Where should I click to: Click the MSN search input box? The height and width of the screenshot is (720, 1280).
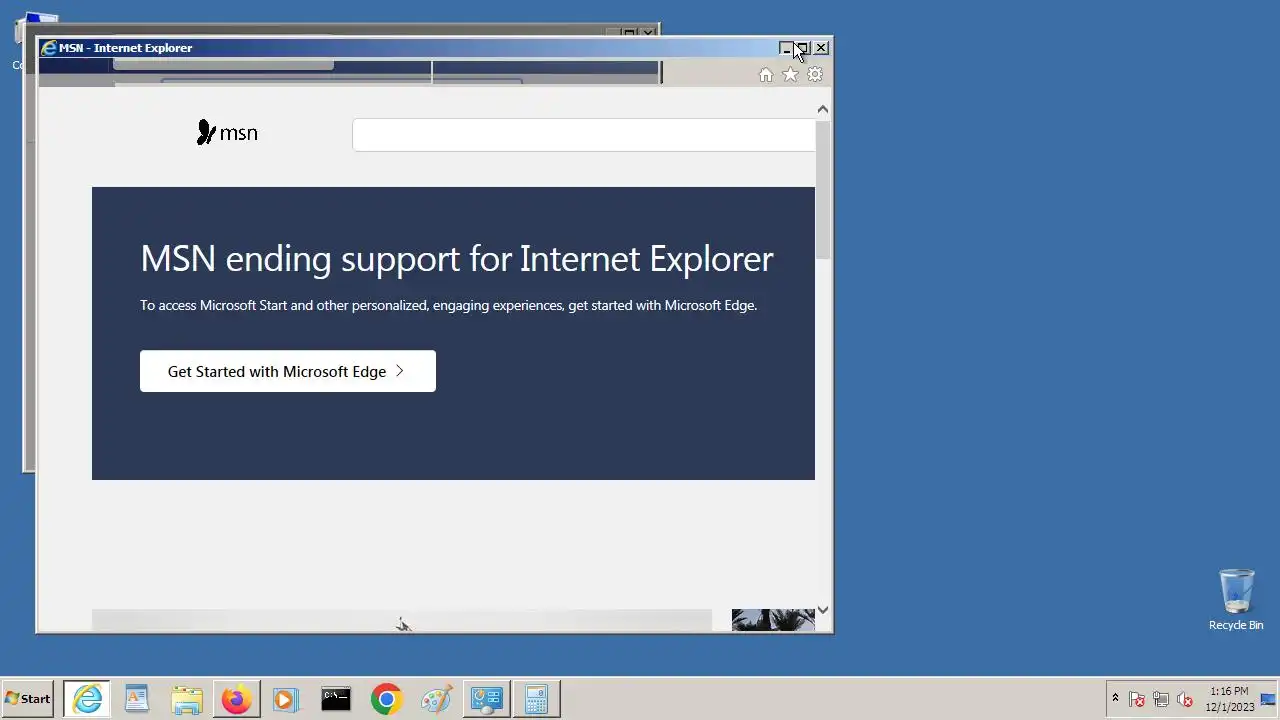[x=584, y=135]
